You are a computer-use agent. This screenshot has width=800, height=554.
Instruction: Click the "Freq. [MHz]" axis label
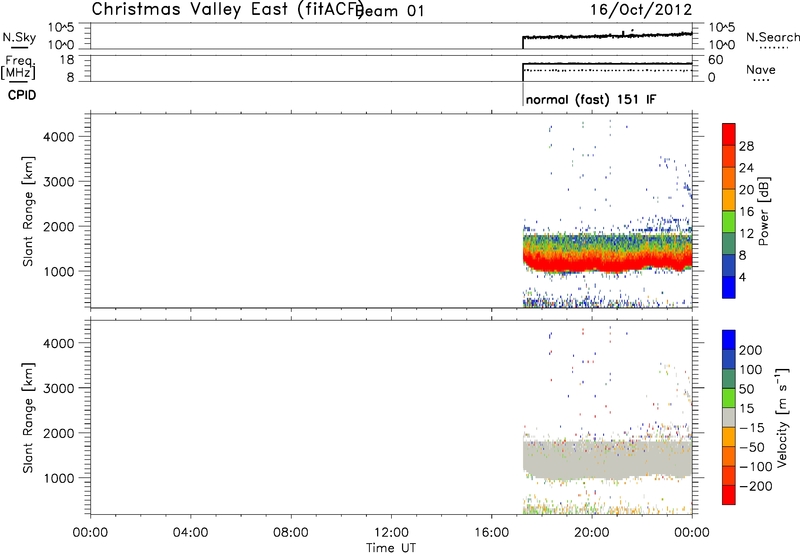click(x=18, y=68)
